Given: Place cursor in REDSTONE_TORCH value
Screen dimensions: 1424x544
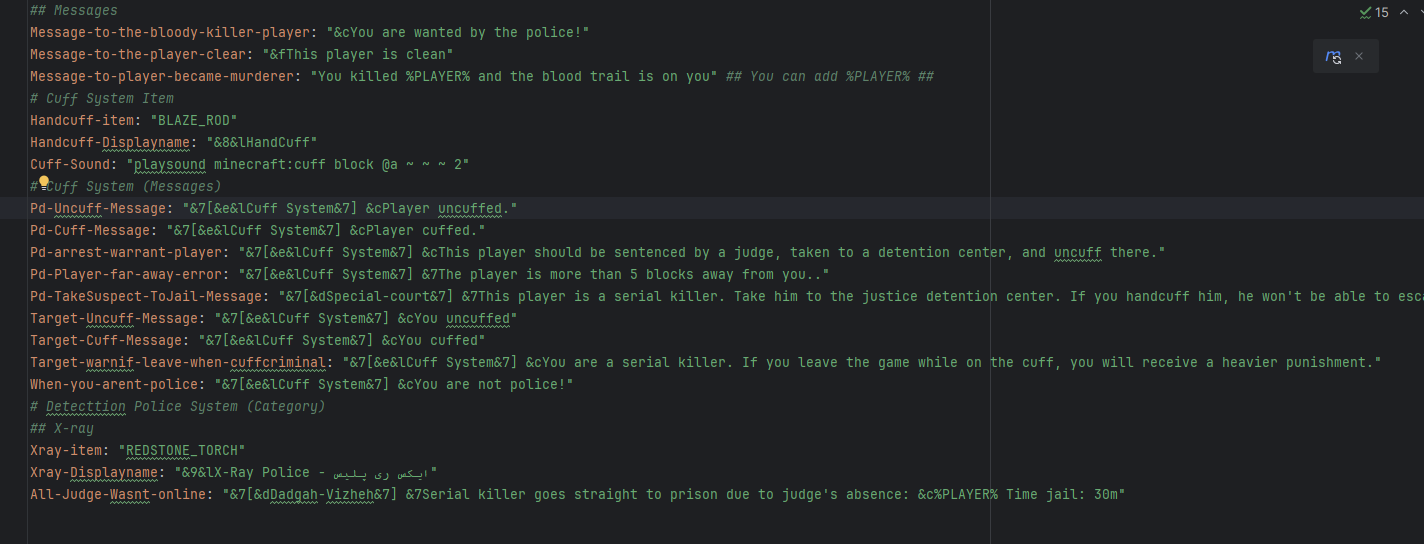Looking at the screenshot, I should point(181,450).
